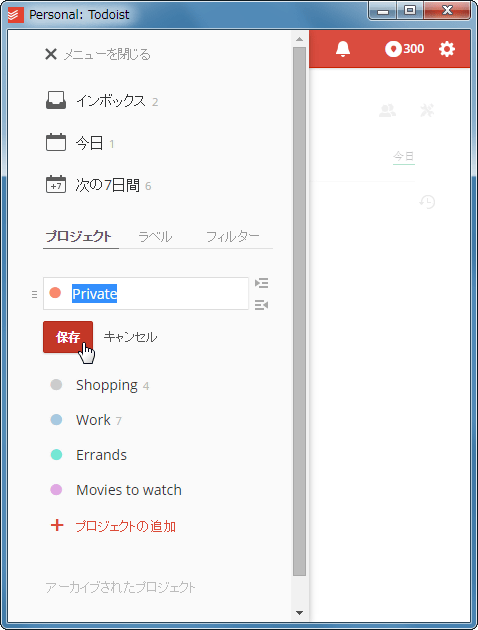Click the red plus icon to add a project

point(57,525)
